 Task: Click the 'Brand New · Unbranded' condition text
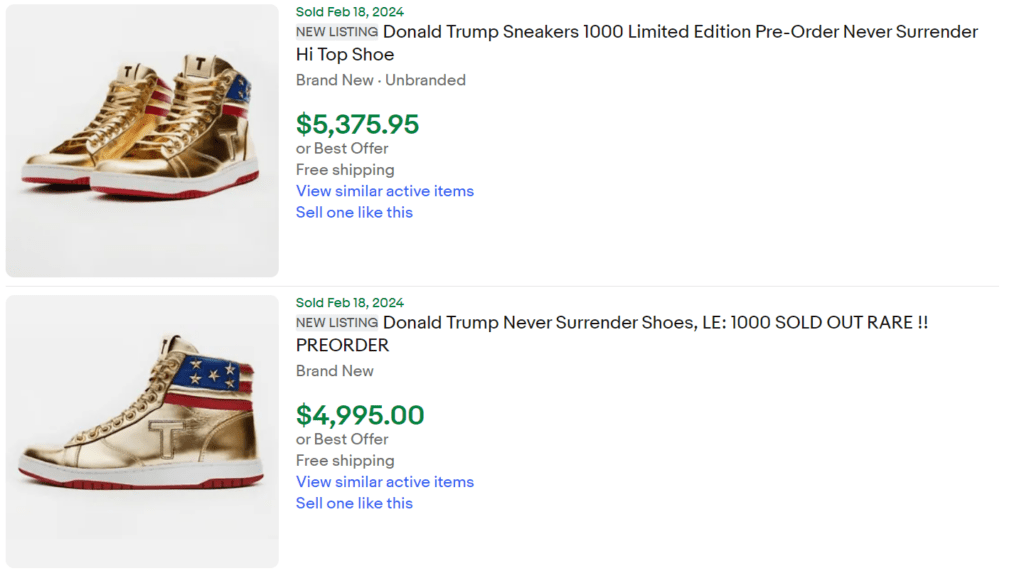[381, 80]
